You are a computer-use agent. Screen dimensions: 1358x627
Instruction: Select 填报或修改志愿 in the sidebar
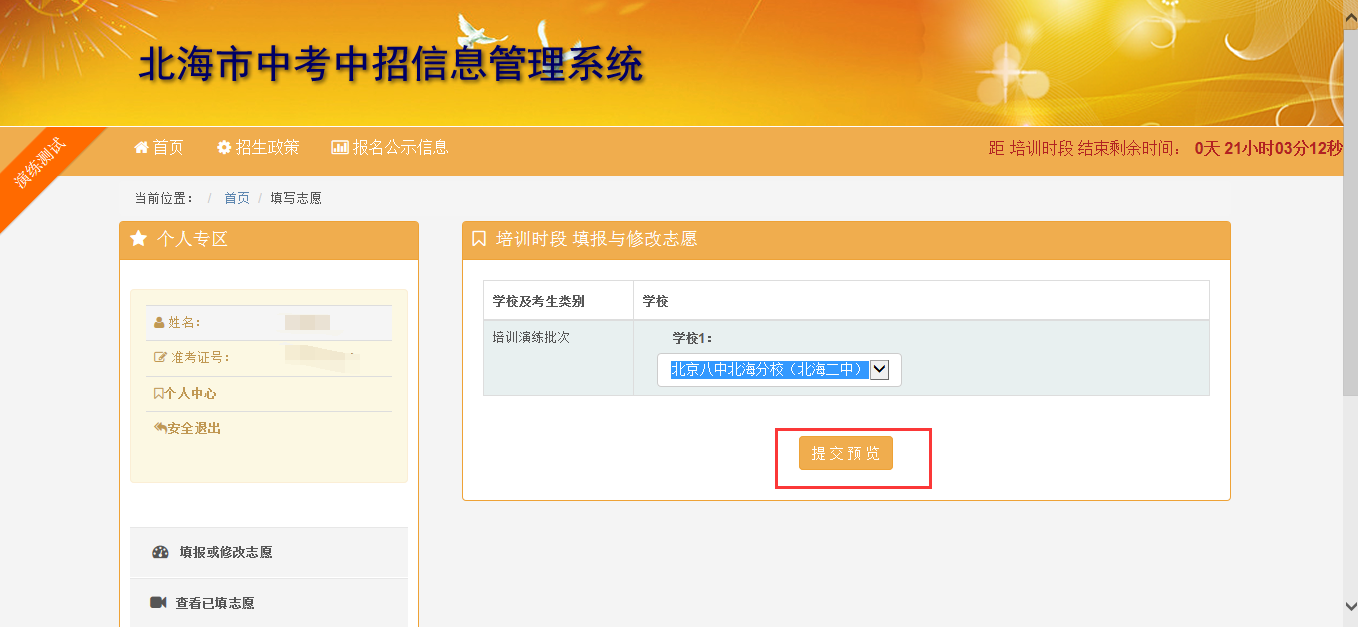pyautogui.click(x=225, y=552)
